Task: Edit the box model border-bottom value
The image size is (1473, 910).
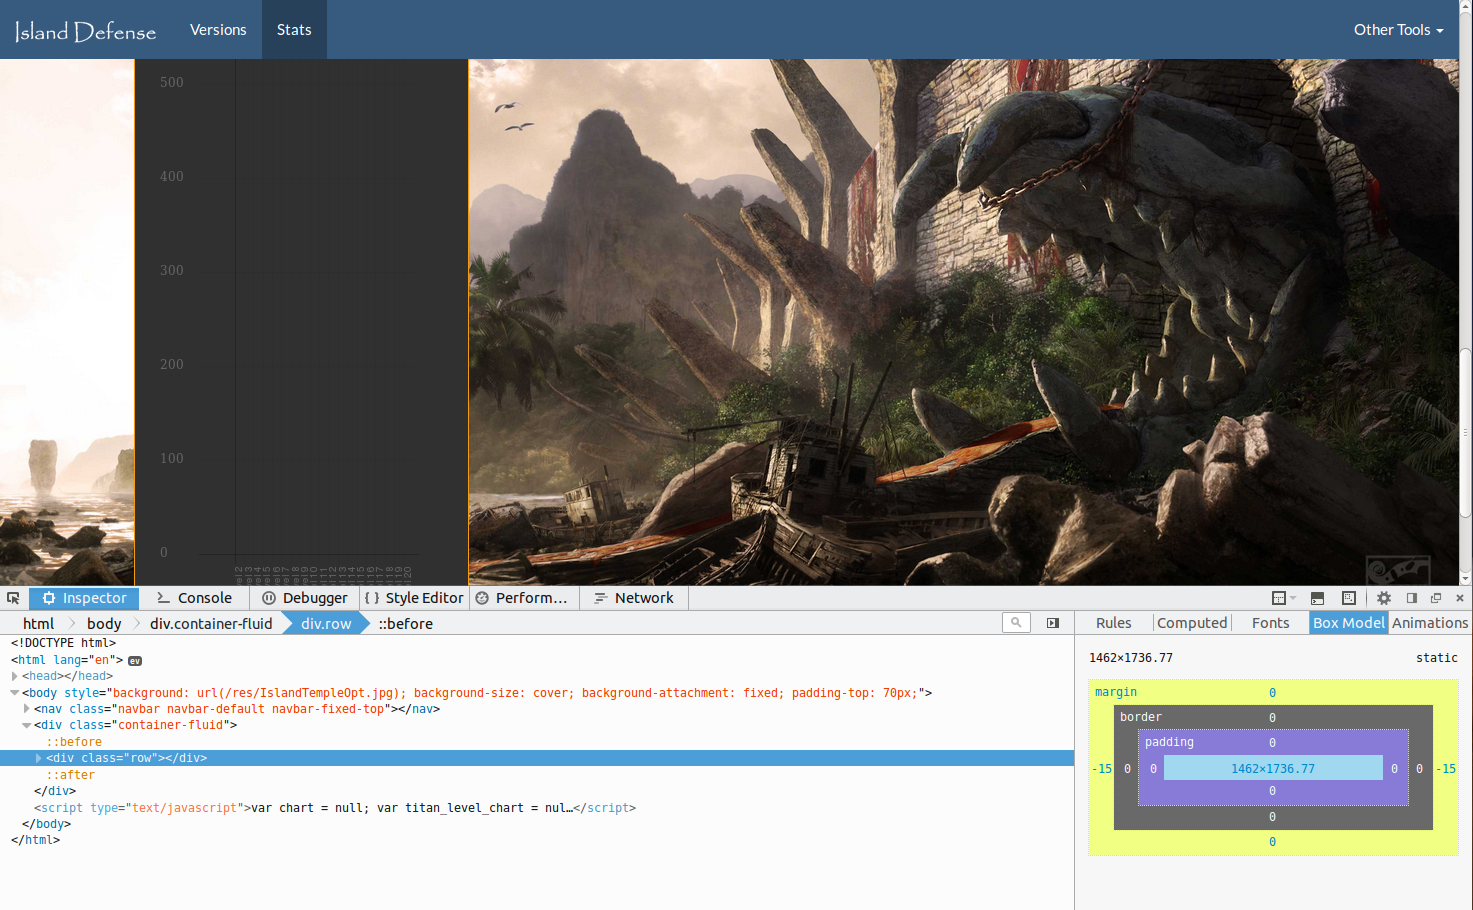Action: click(x=1272, y=817)
